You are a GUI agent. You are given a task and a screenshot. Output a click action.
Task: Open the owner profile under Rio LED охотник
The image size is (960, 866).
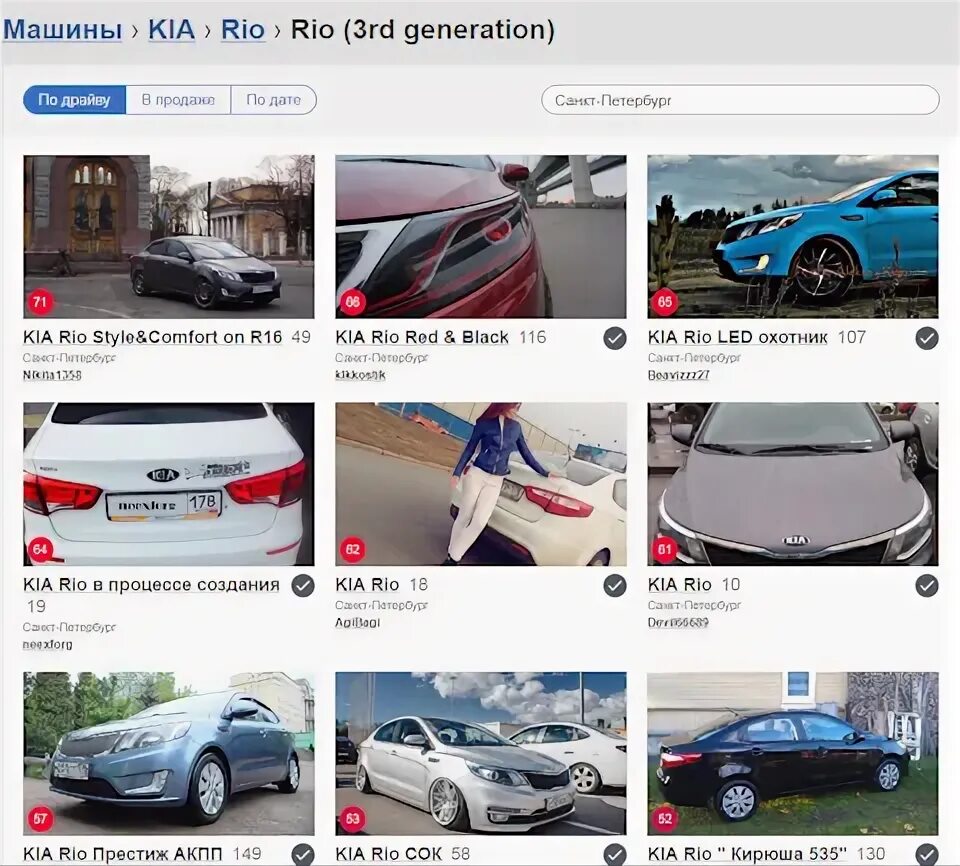[678, 375]
